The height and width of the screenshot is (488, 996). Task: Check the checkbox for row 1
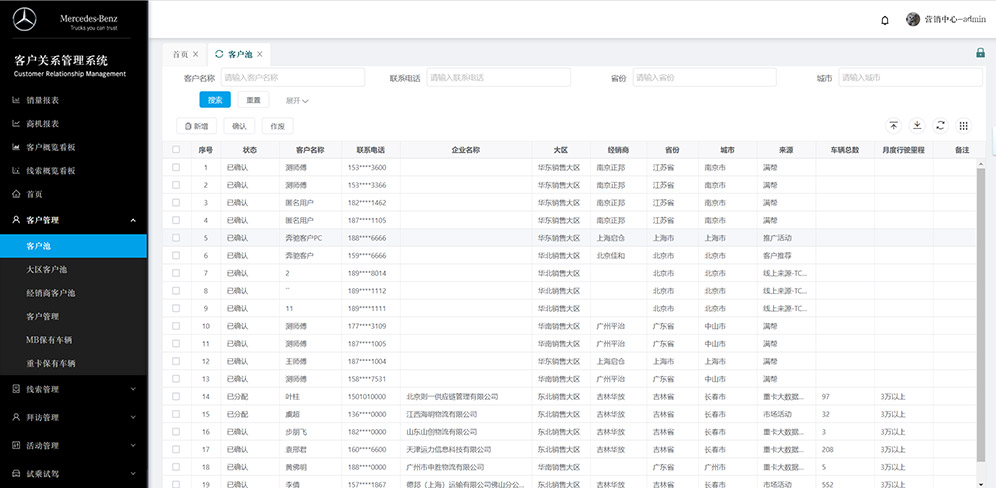pos(176,167)
